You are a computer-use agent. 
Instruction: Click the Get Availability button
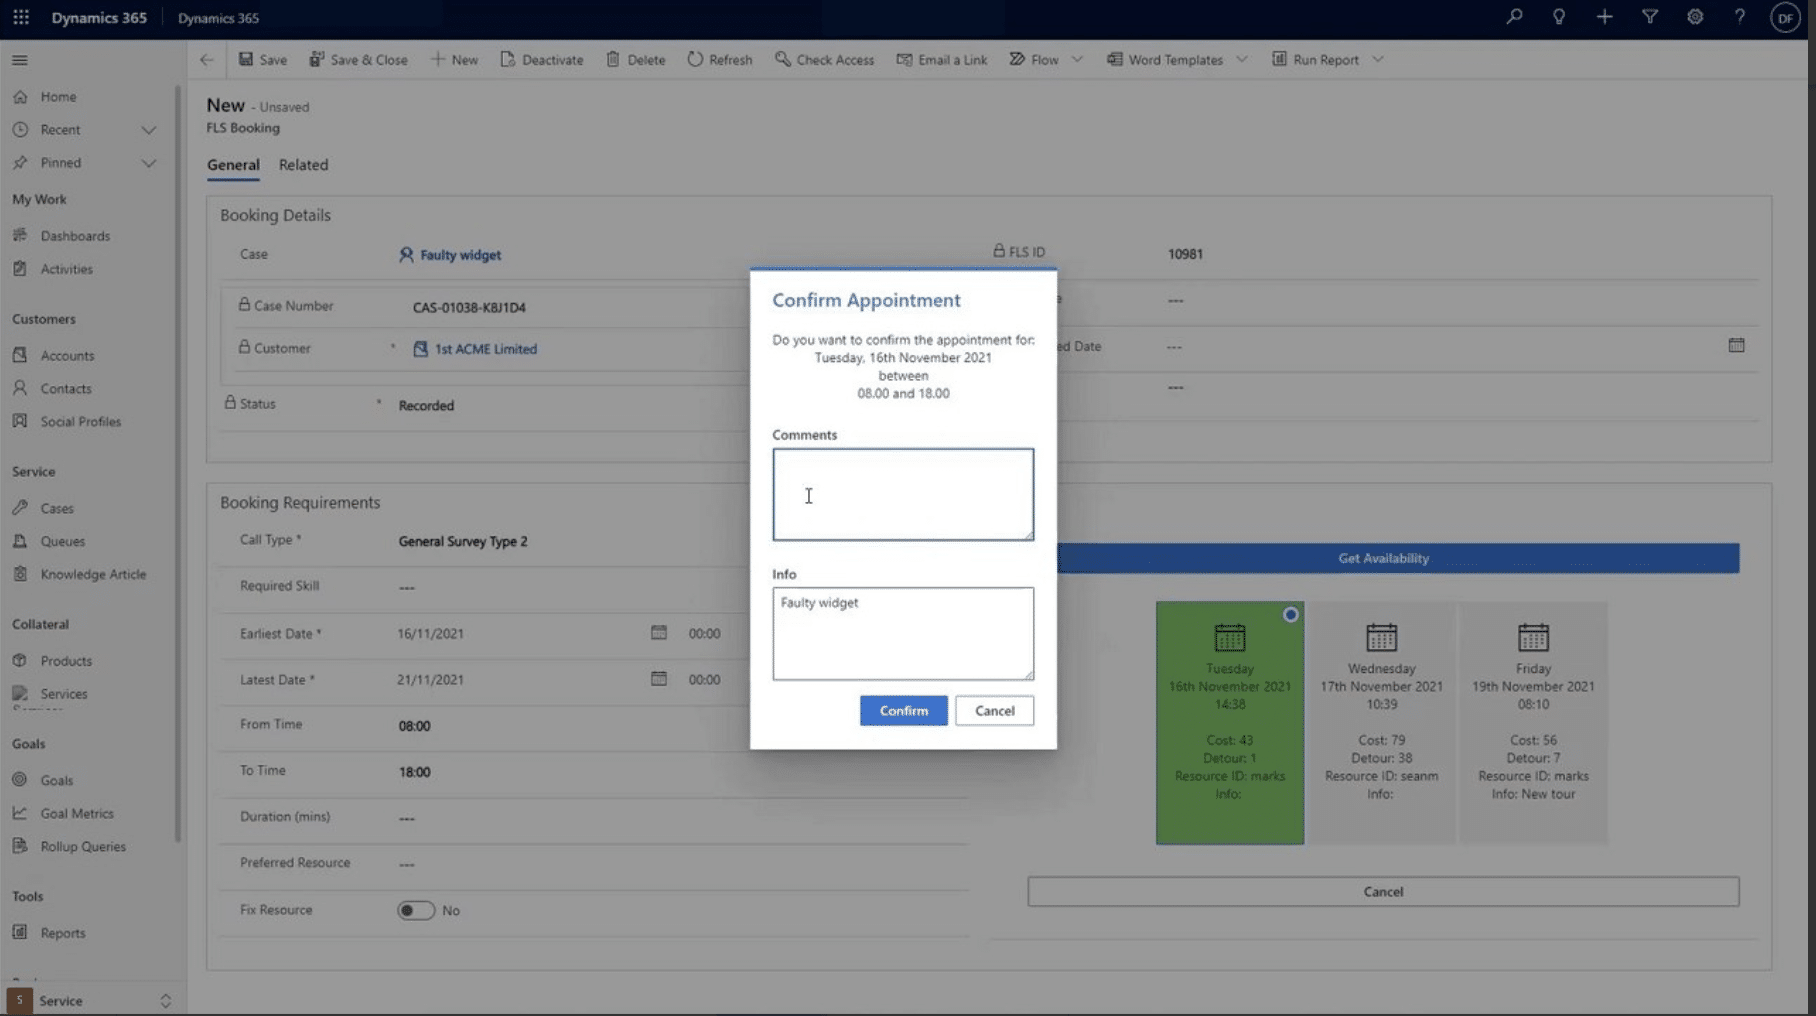point(1382,558)
